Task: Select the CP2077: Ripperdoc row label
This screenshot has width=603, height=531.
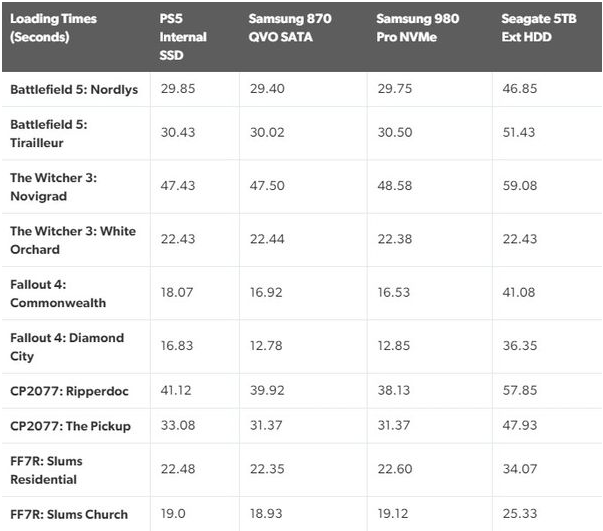Action: (69, 391)
